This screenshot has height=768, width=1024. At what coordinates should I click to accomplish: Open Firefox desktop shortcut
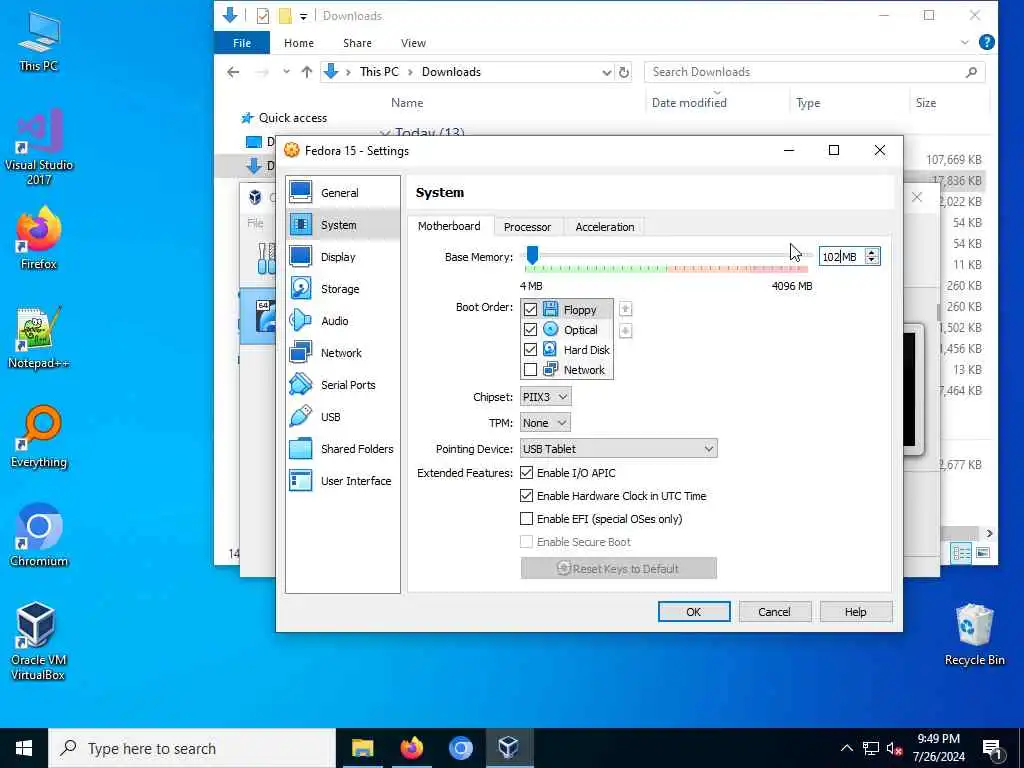[39, 238]
